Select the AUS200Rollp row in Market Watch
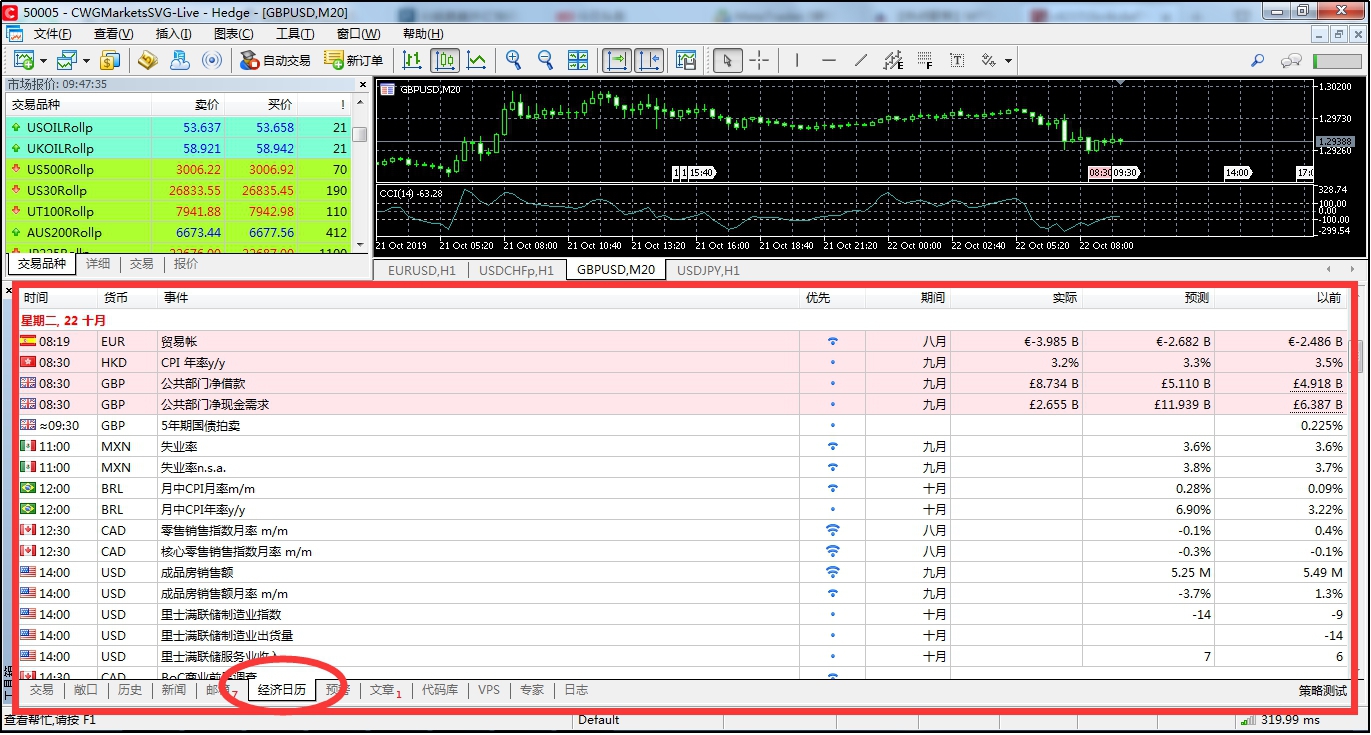The width and height of the screenshot is (1371, 735). 179,233
